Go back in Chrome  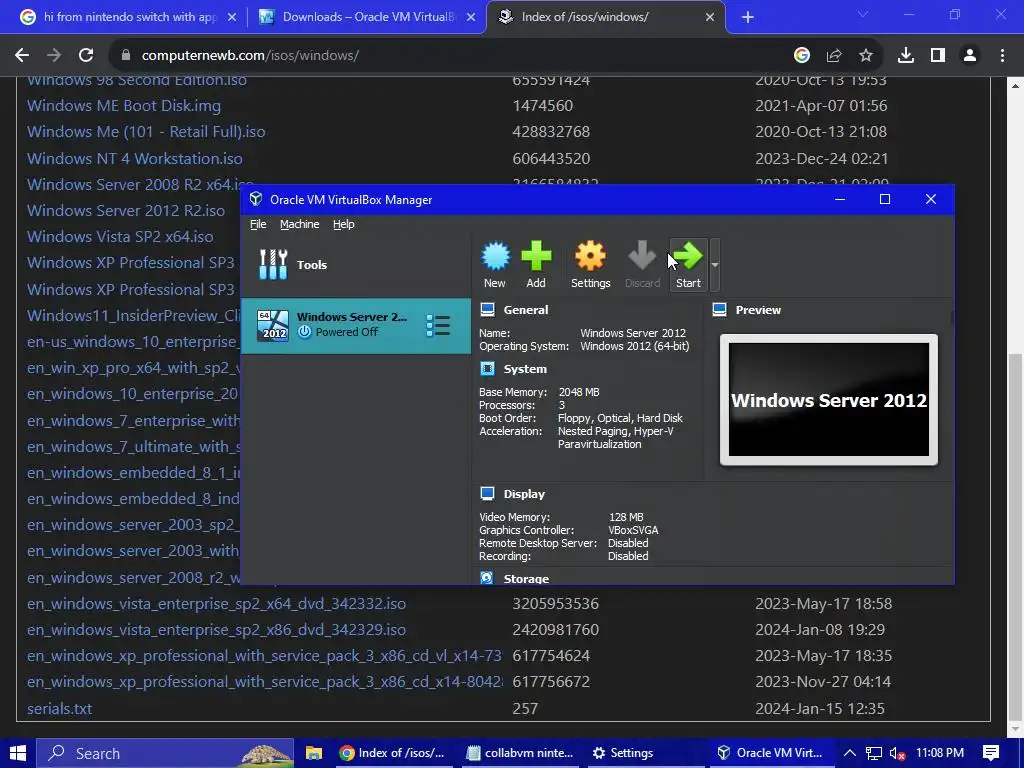[x=22, y=56]
